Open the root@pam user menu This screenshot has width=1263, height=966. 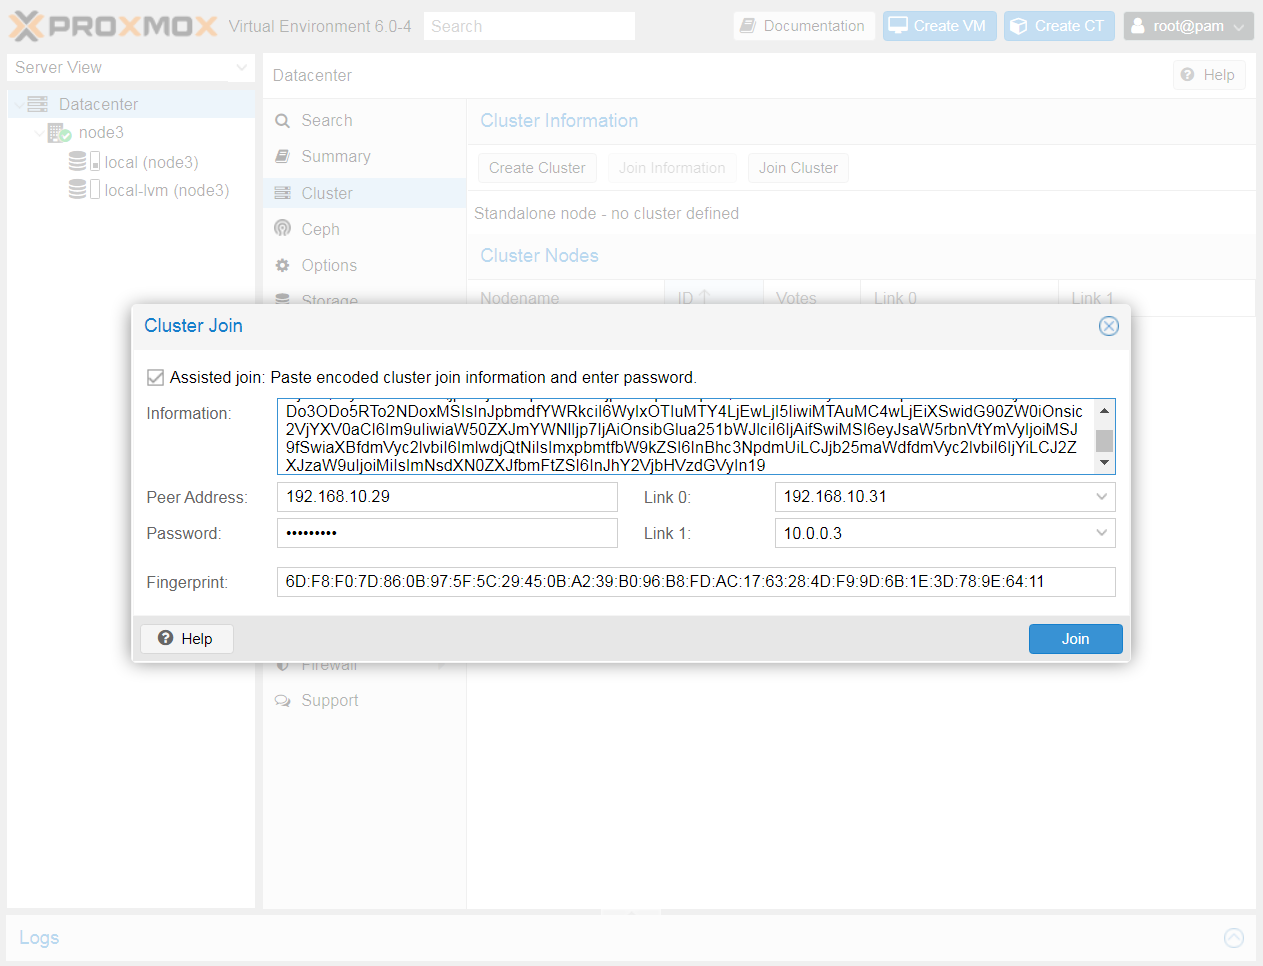click(1188, 26)
